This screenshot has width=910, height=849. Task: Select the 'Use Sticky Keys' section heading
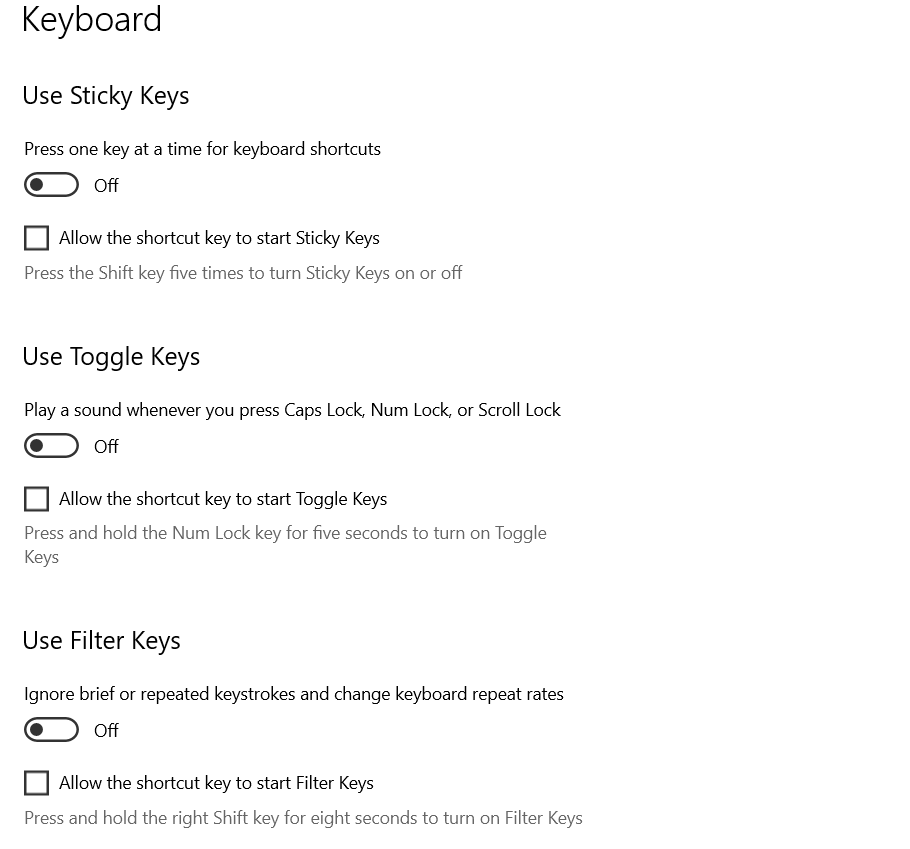click(105, 95)
